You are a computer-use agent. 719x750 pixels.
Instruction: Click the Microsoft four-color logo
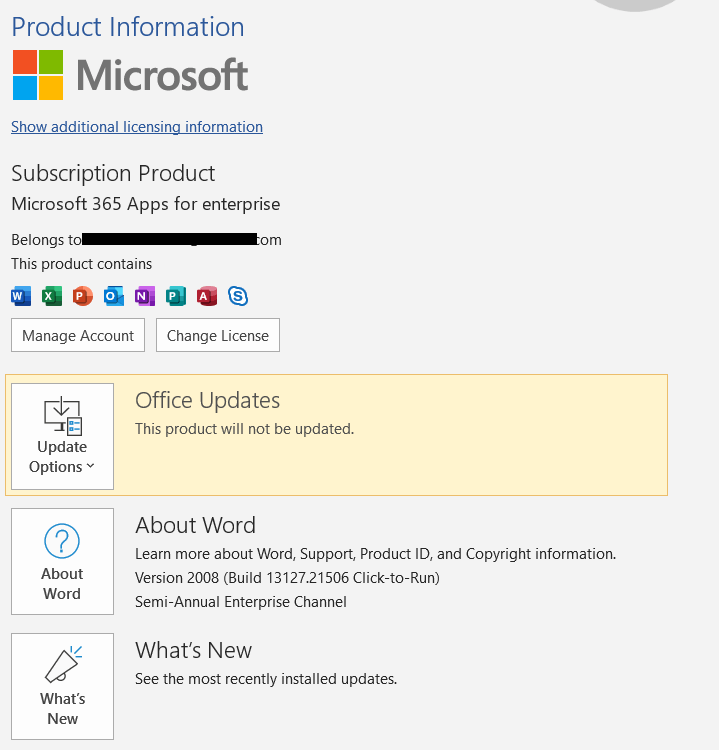pos(38,75)
